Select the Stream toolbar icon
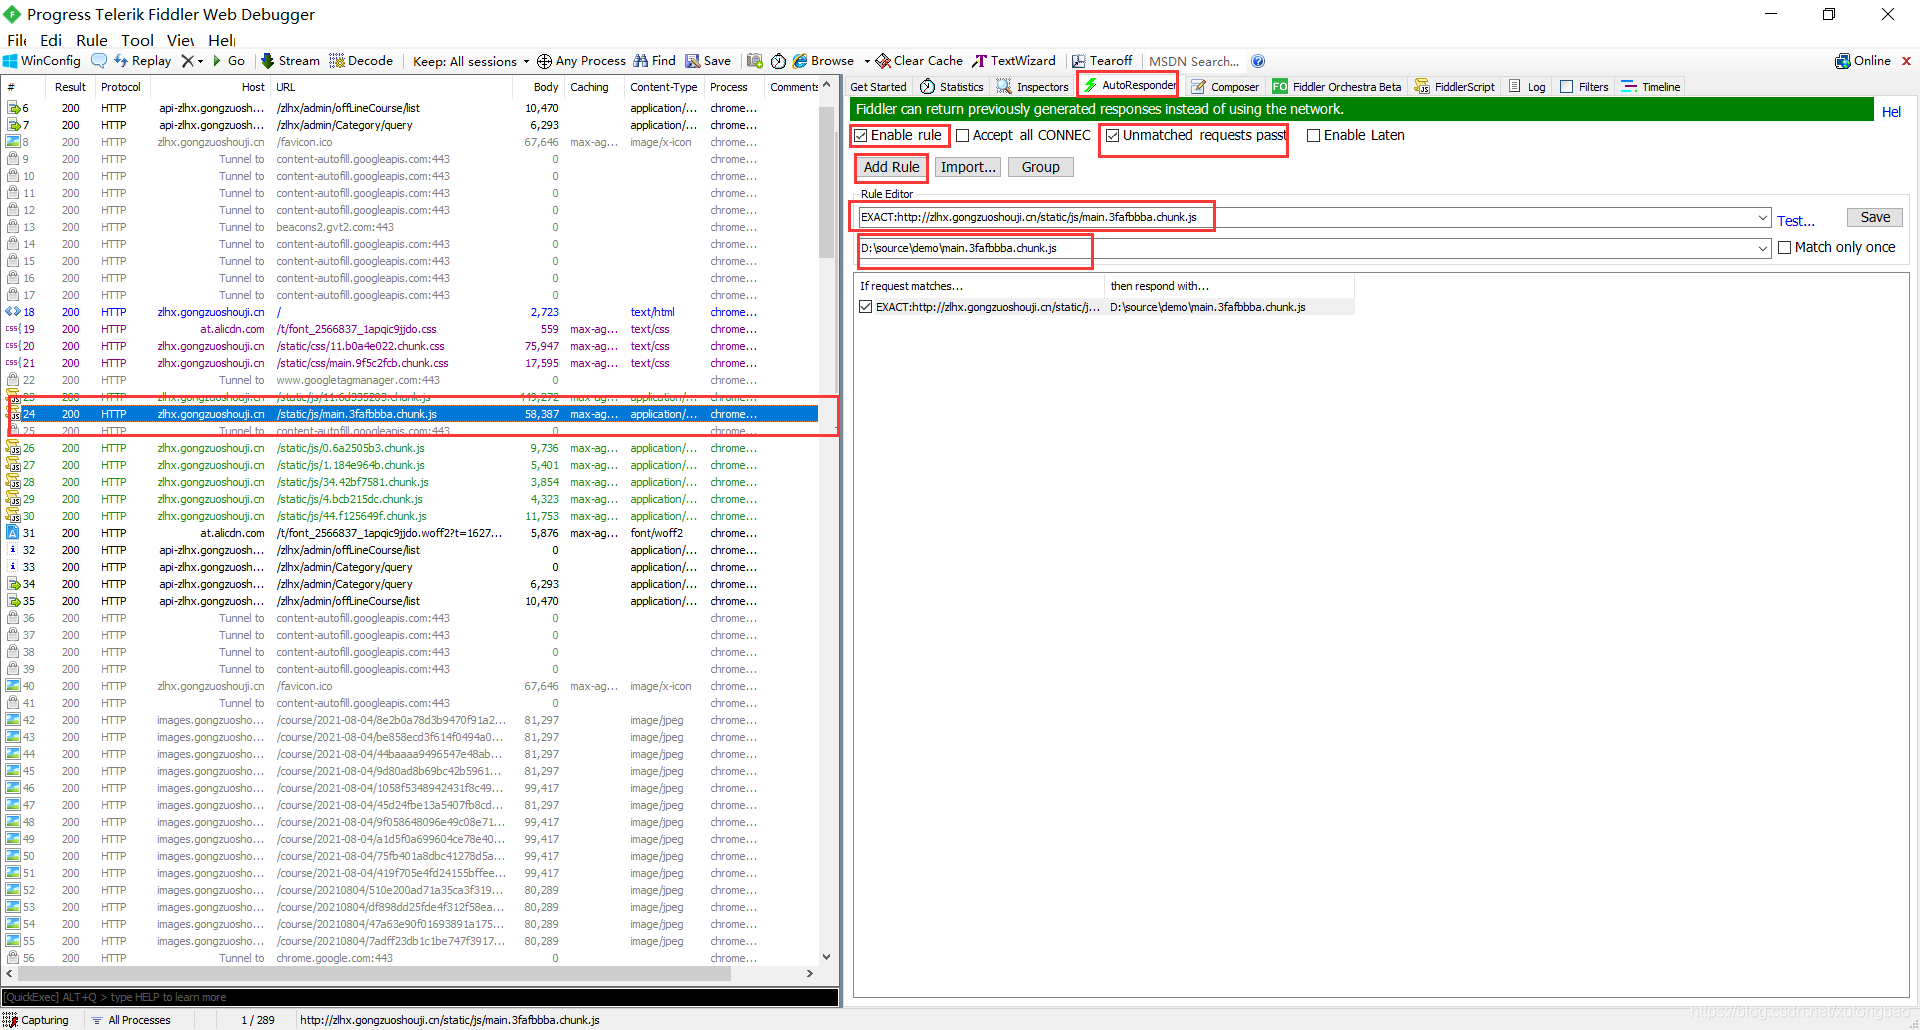 290,61
